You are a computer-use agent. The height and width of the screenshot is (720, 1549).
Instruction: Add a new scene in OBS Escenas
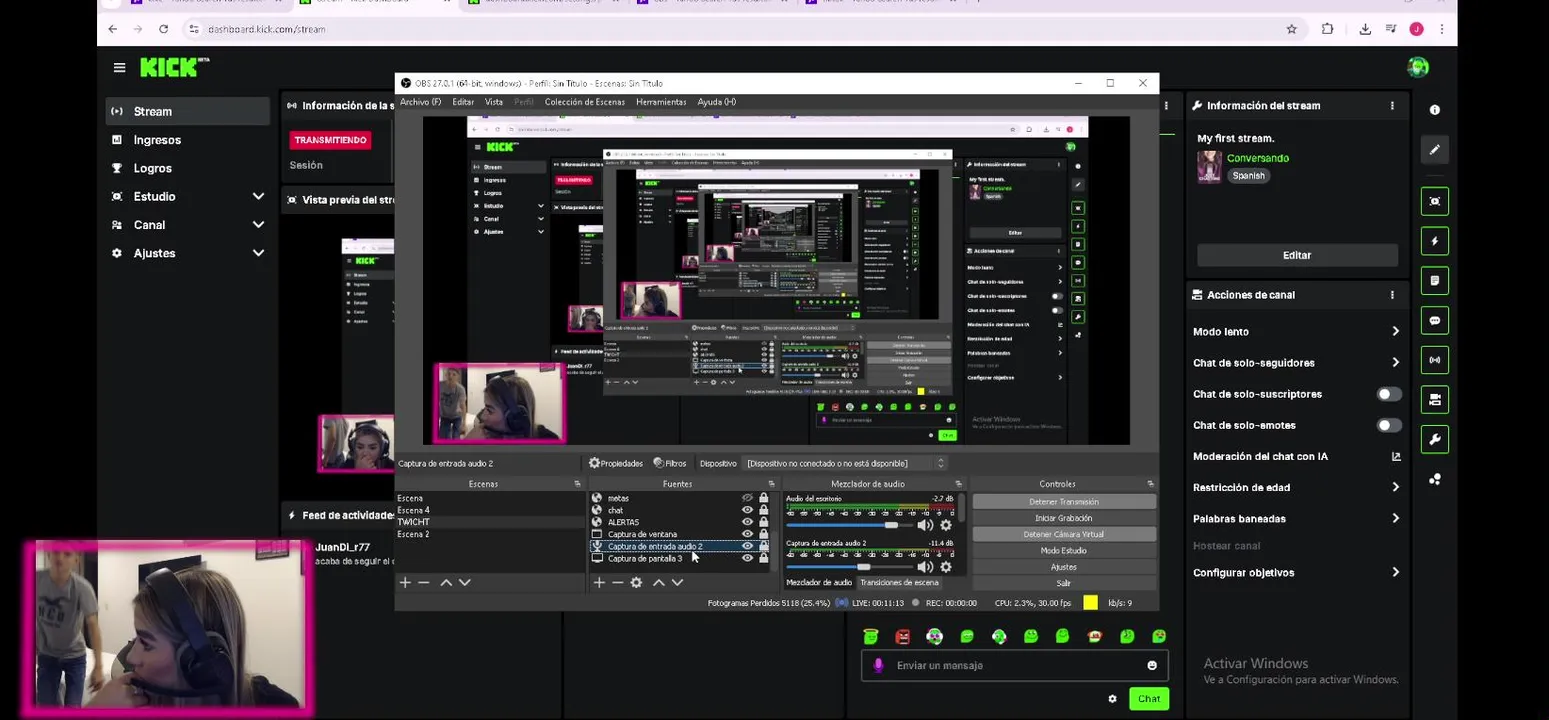405,583
